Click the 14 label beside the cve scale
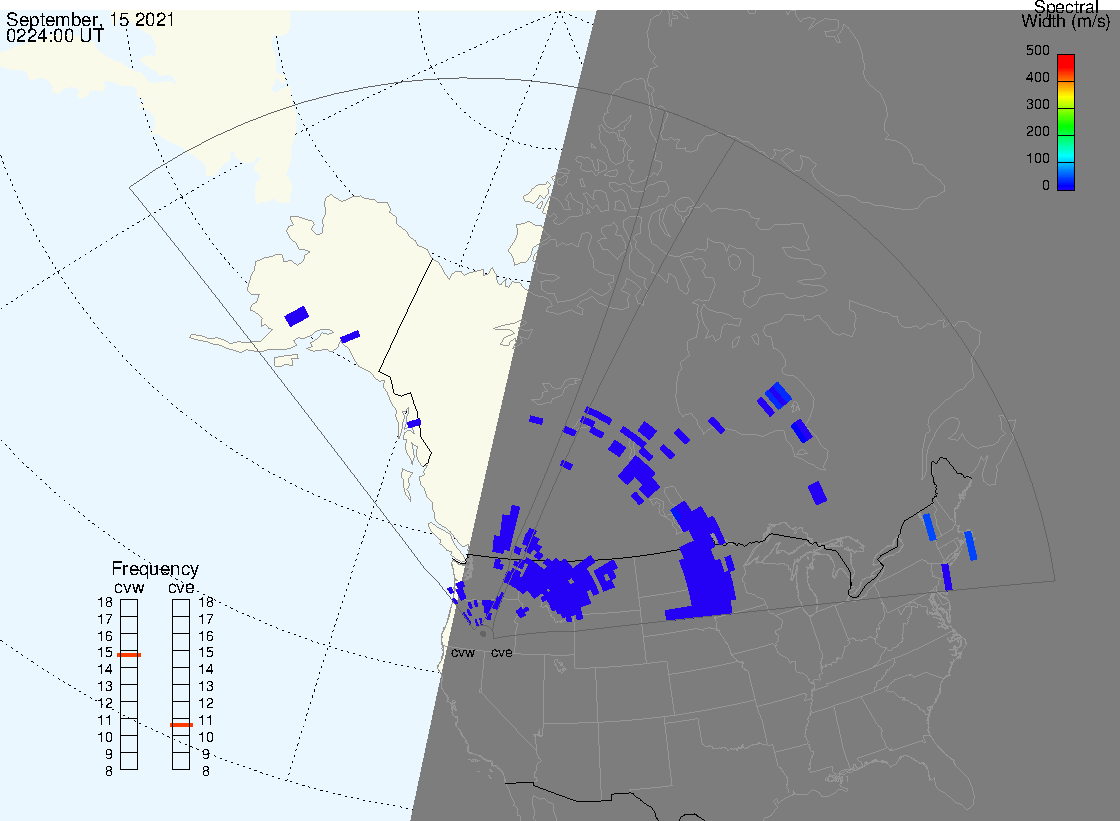Screen dimensions: 1120x821 (x=206, y=670)
